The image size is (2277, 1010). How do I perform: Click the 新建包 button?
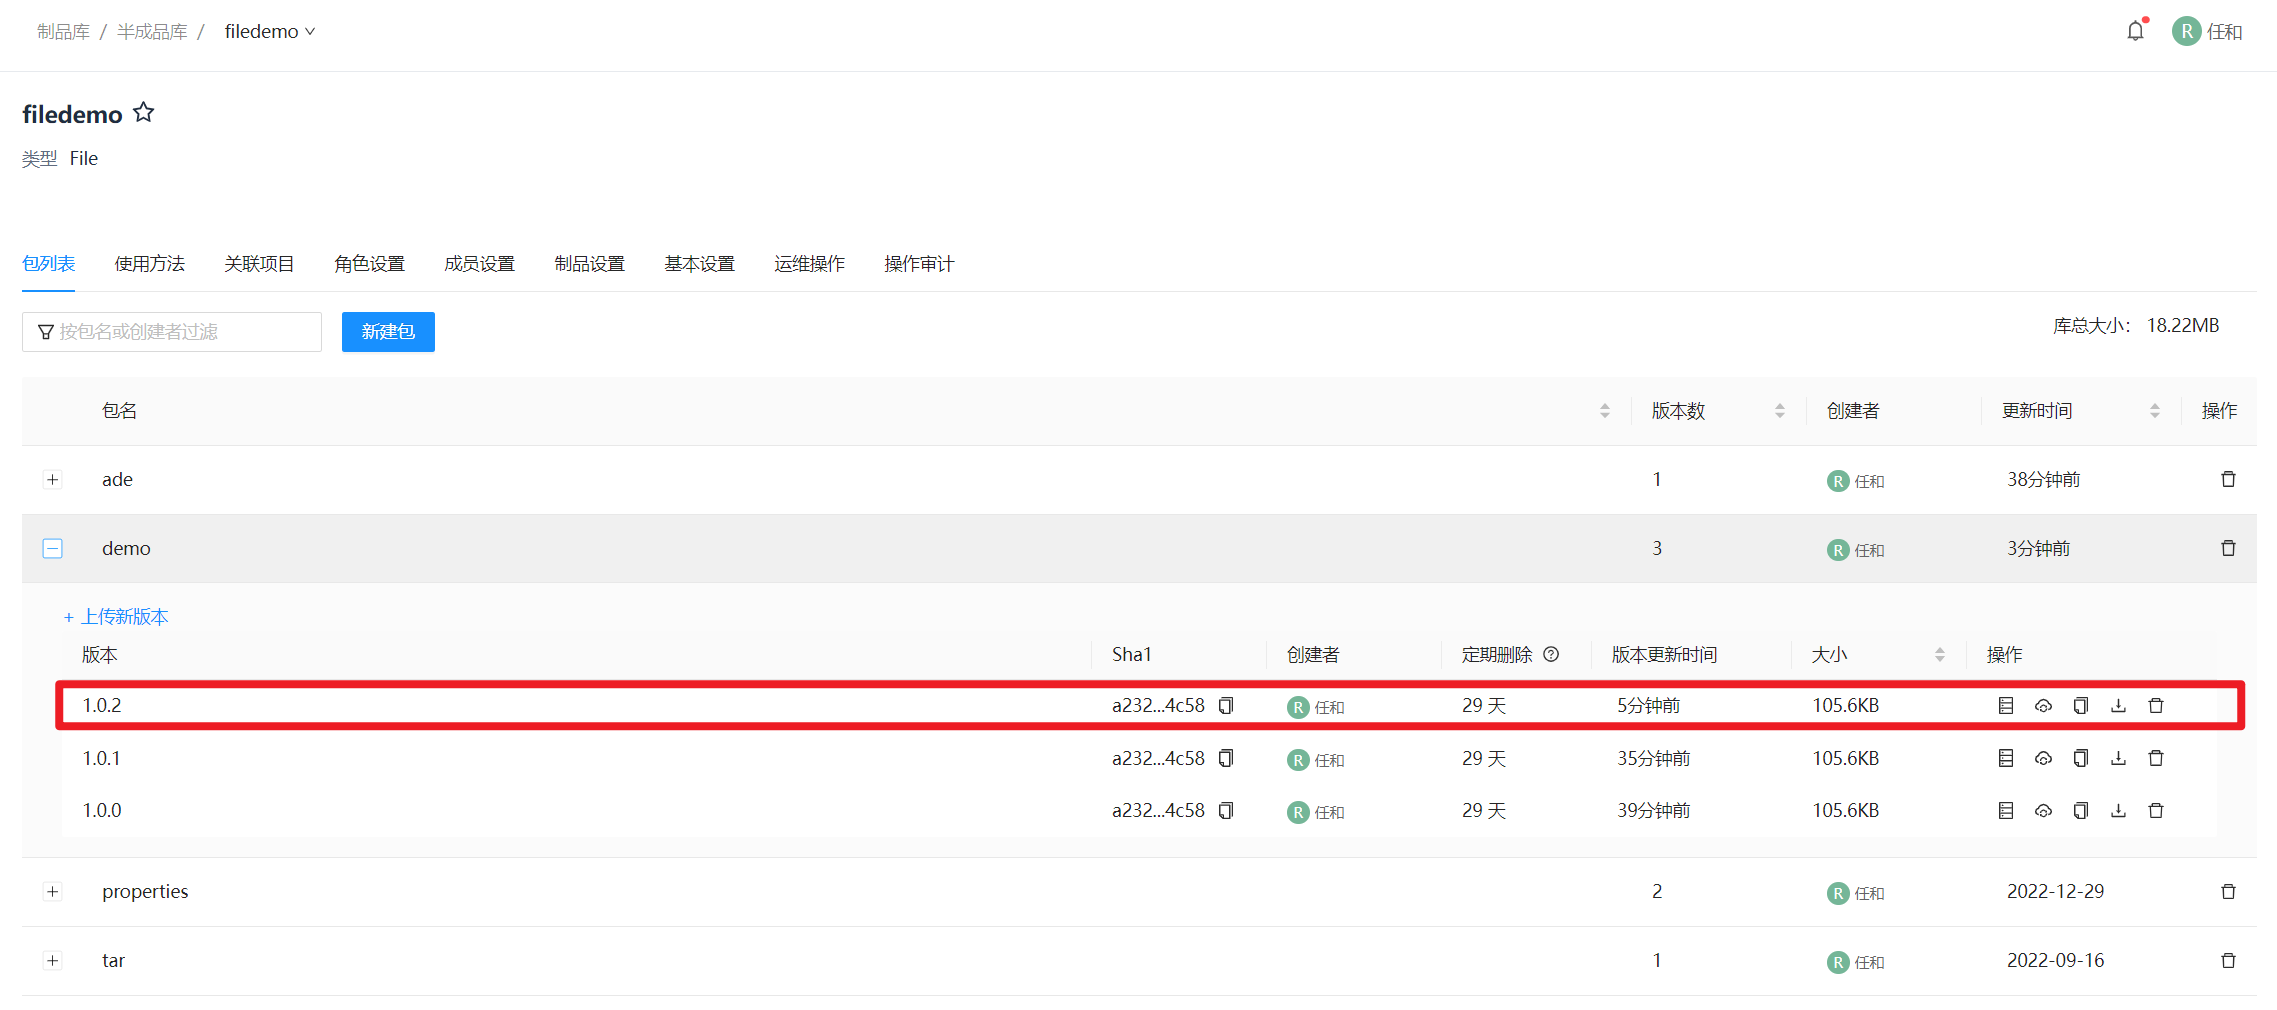point(388,332)
